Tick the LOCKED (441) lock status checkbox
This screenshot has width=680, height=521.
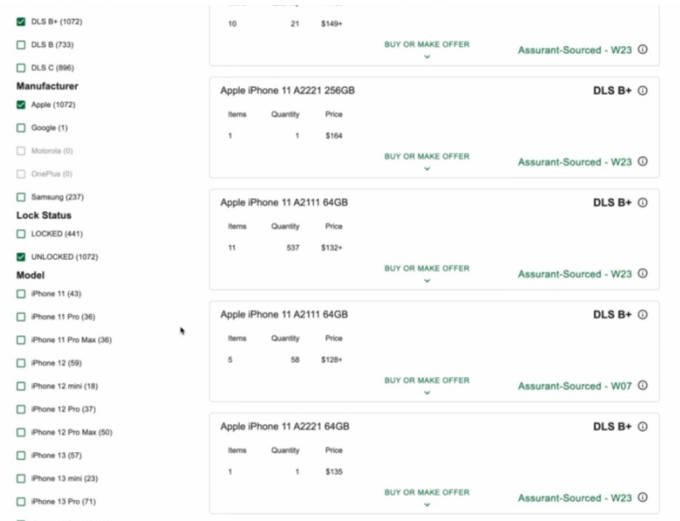pyautogui.click(x=22, y=234)
